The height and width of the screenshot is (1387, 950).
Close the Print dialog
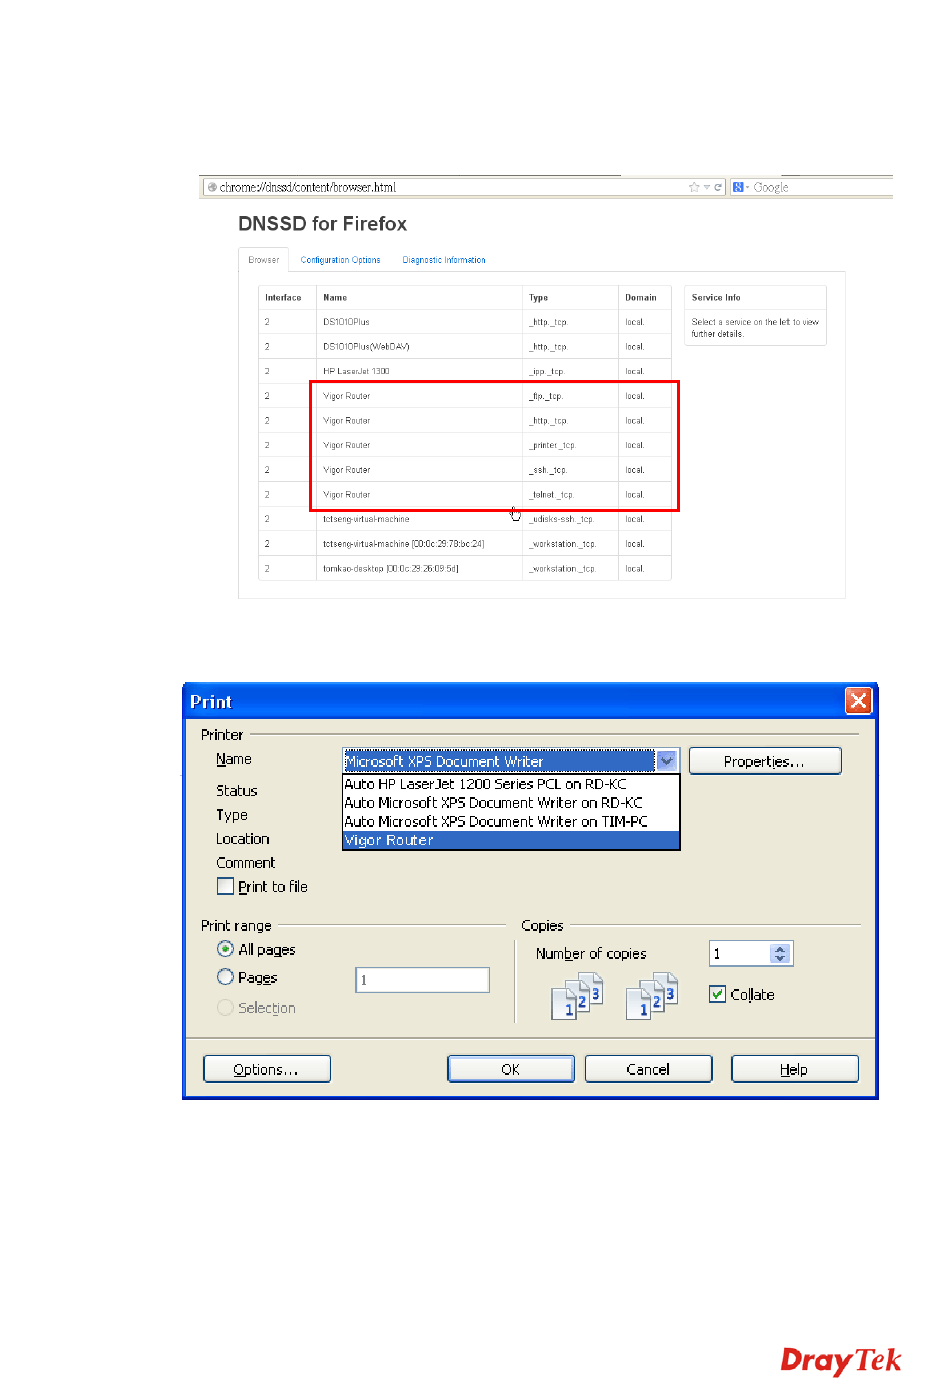tap(858, 701)
